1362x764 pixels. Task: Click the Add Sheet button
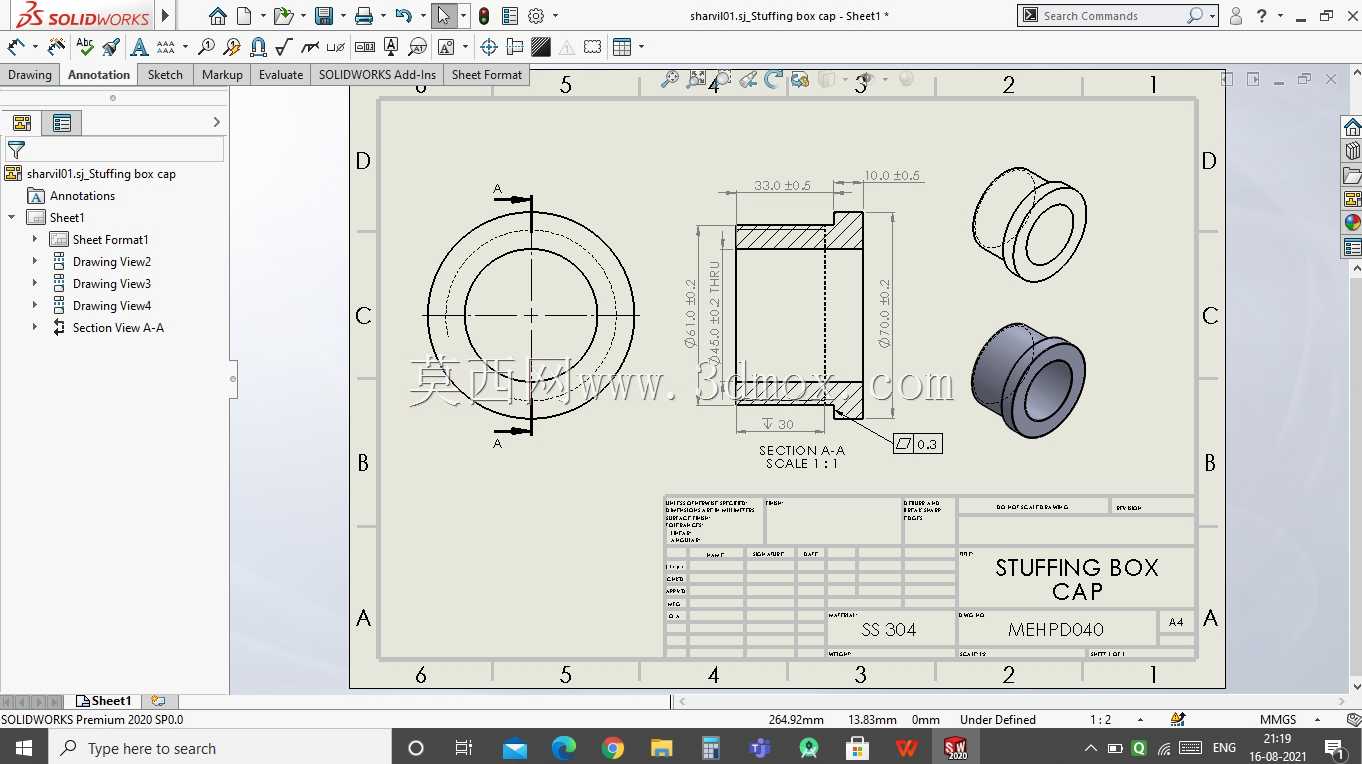click(x=158, y=701)
